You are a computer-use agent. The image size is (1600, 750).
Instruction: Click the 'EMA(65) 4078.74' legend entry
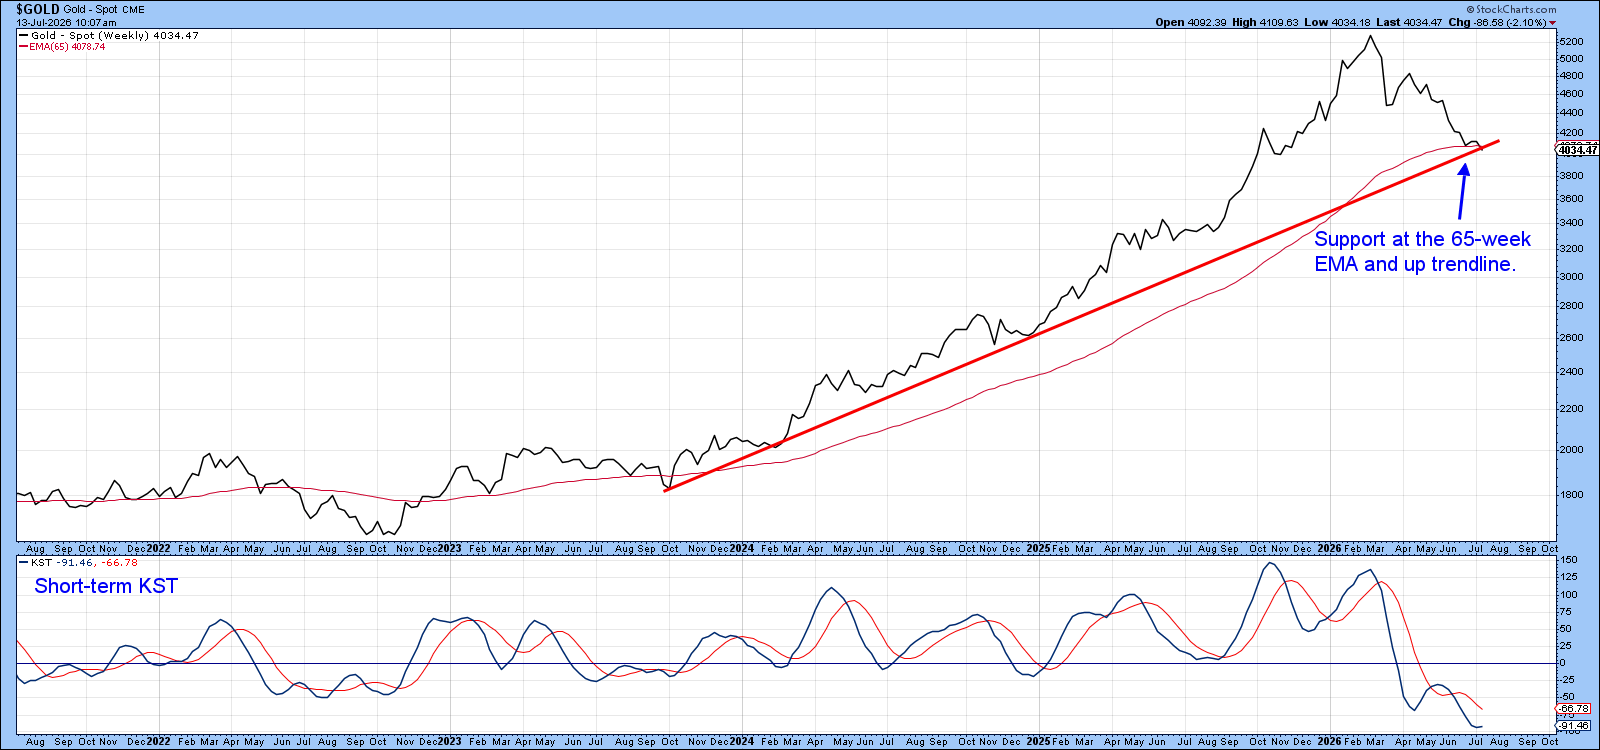67,47
